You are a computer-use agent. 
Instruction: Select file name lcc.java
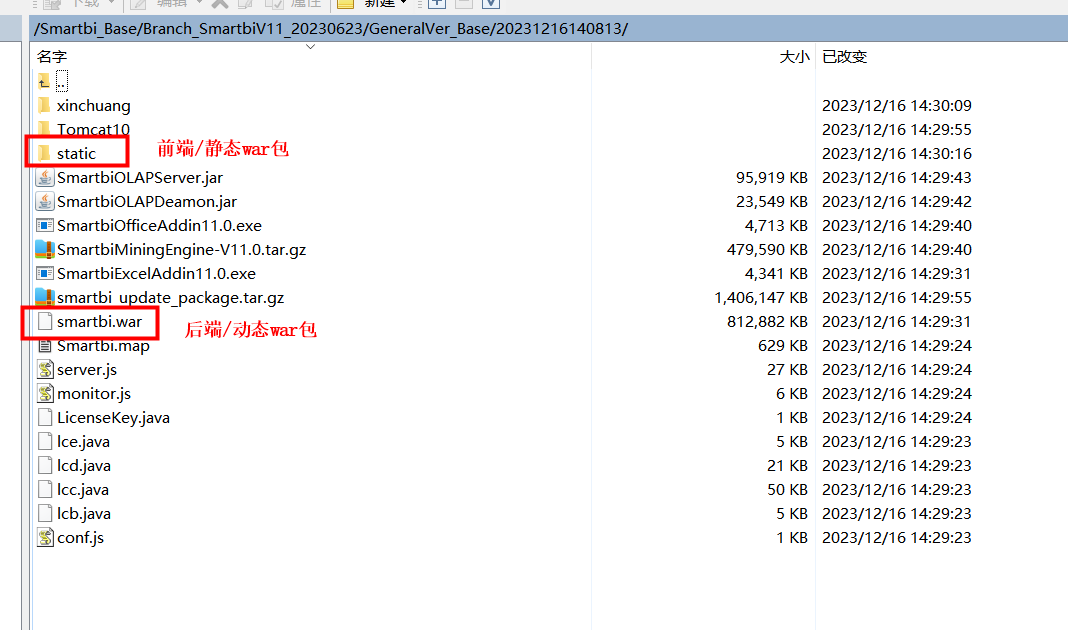(83, 490)
